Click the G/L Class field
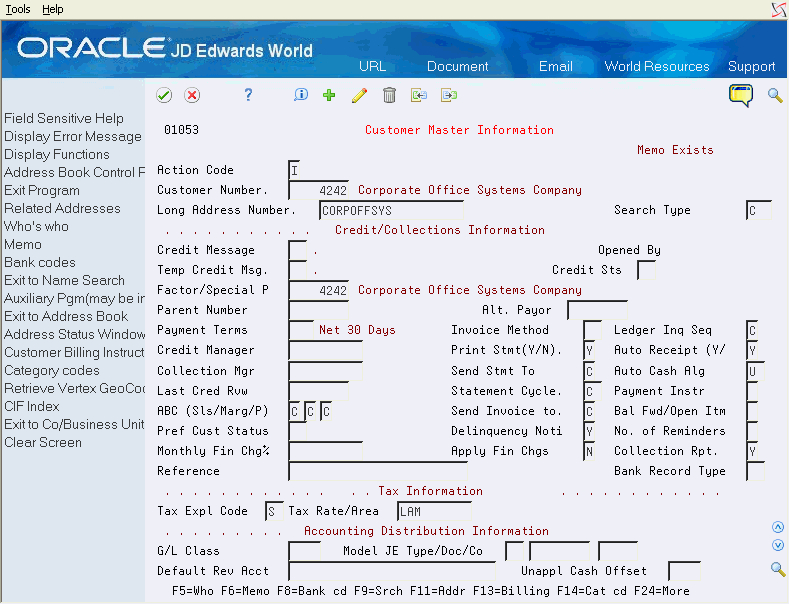Viewport: 789px width, 604px height. point(304,552)
